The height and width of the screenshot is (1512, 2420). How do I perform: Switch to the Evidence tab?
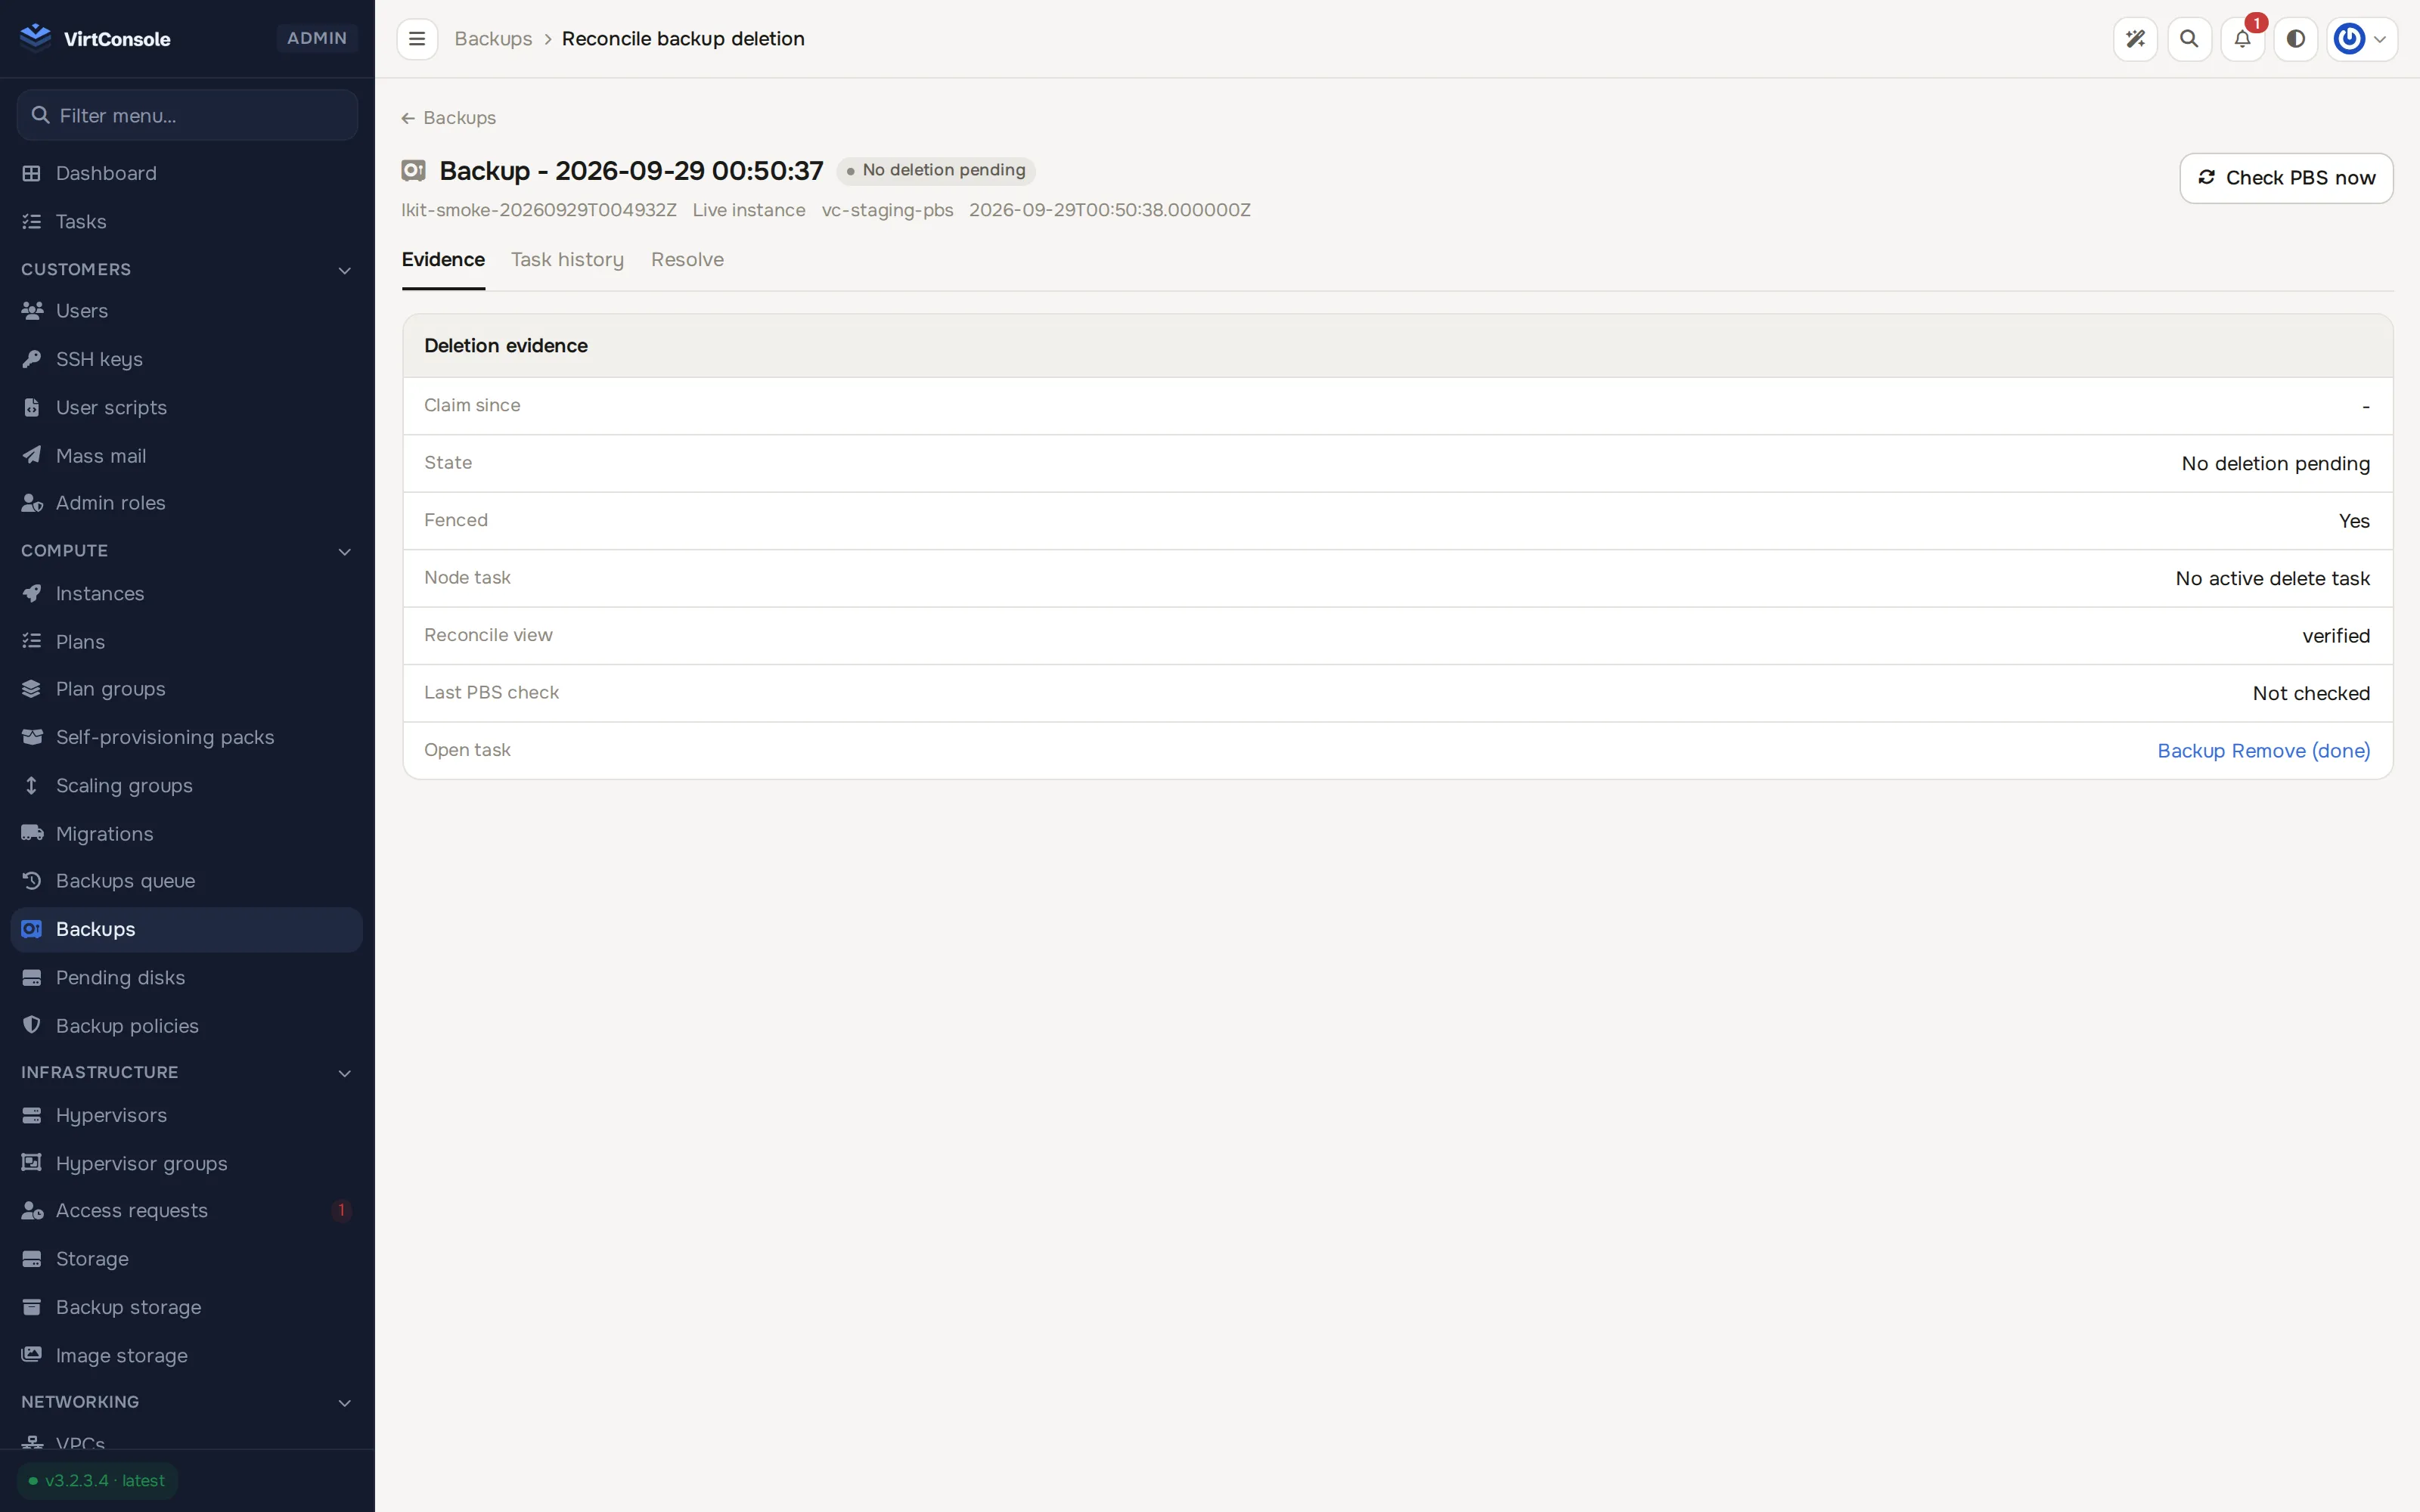point(443,260)
